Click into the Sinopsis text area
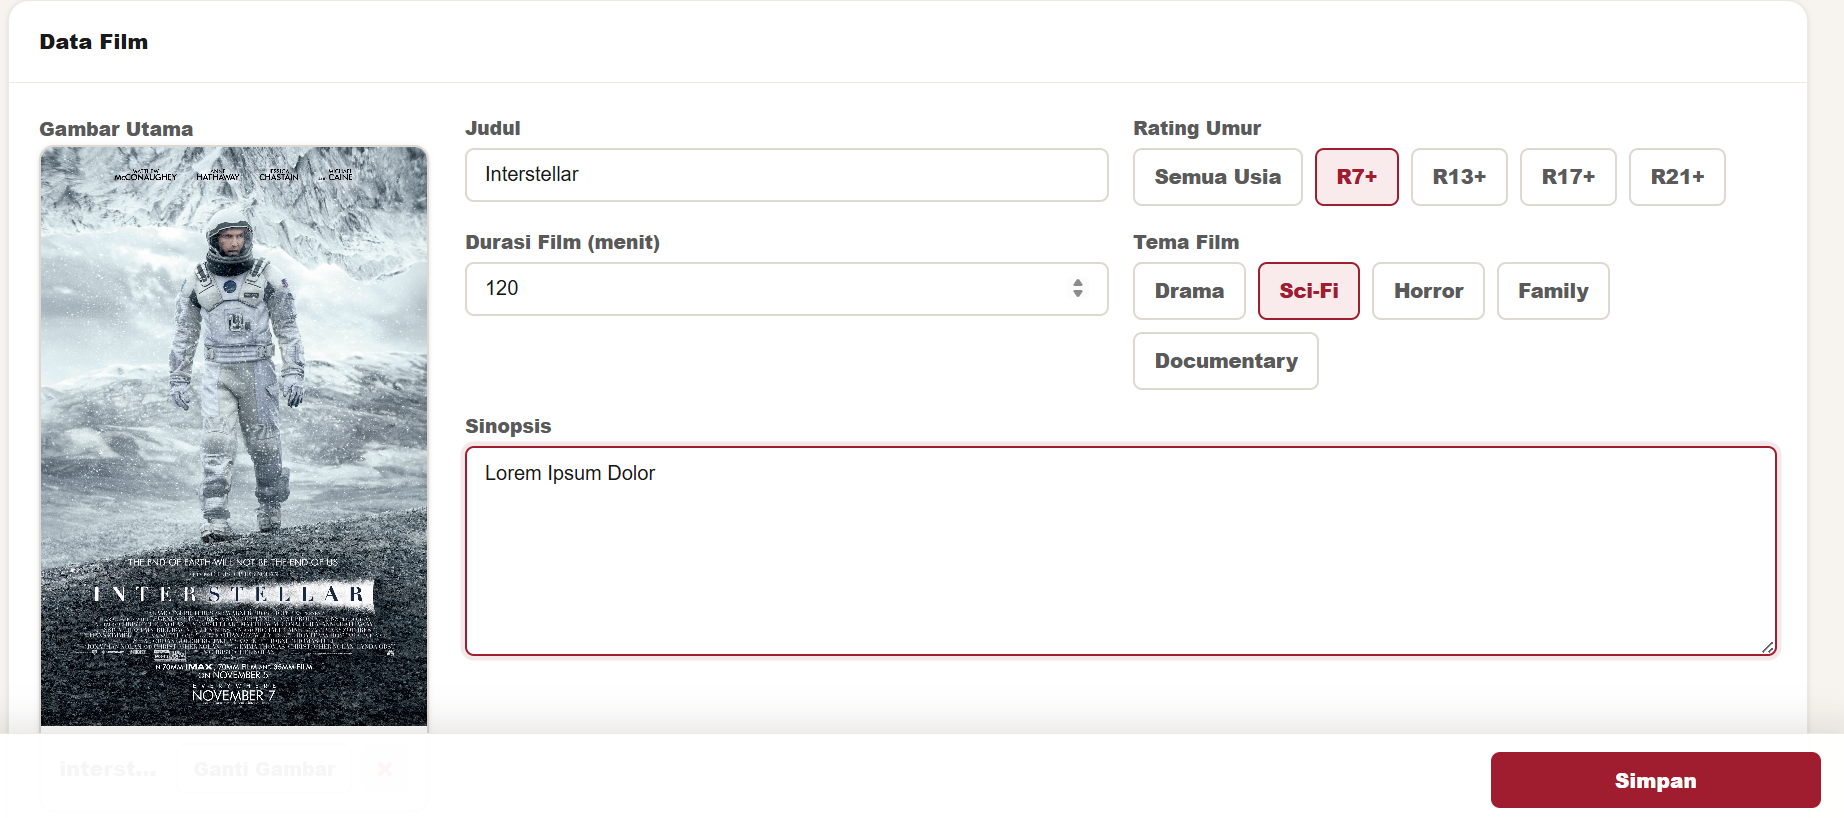 tap(1120, 551)
